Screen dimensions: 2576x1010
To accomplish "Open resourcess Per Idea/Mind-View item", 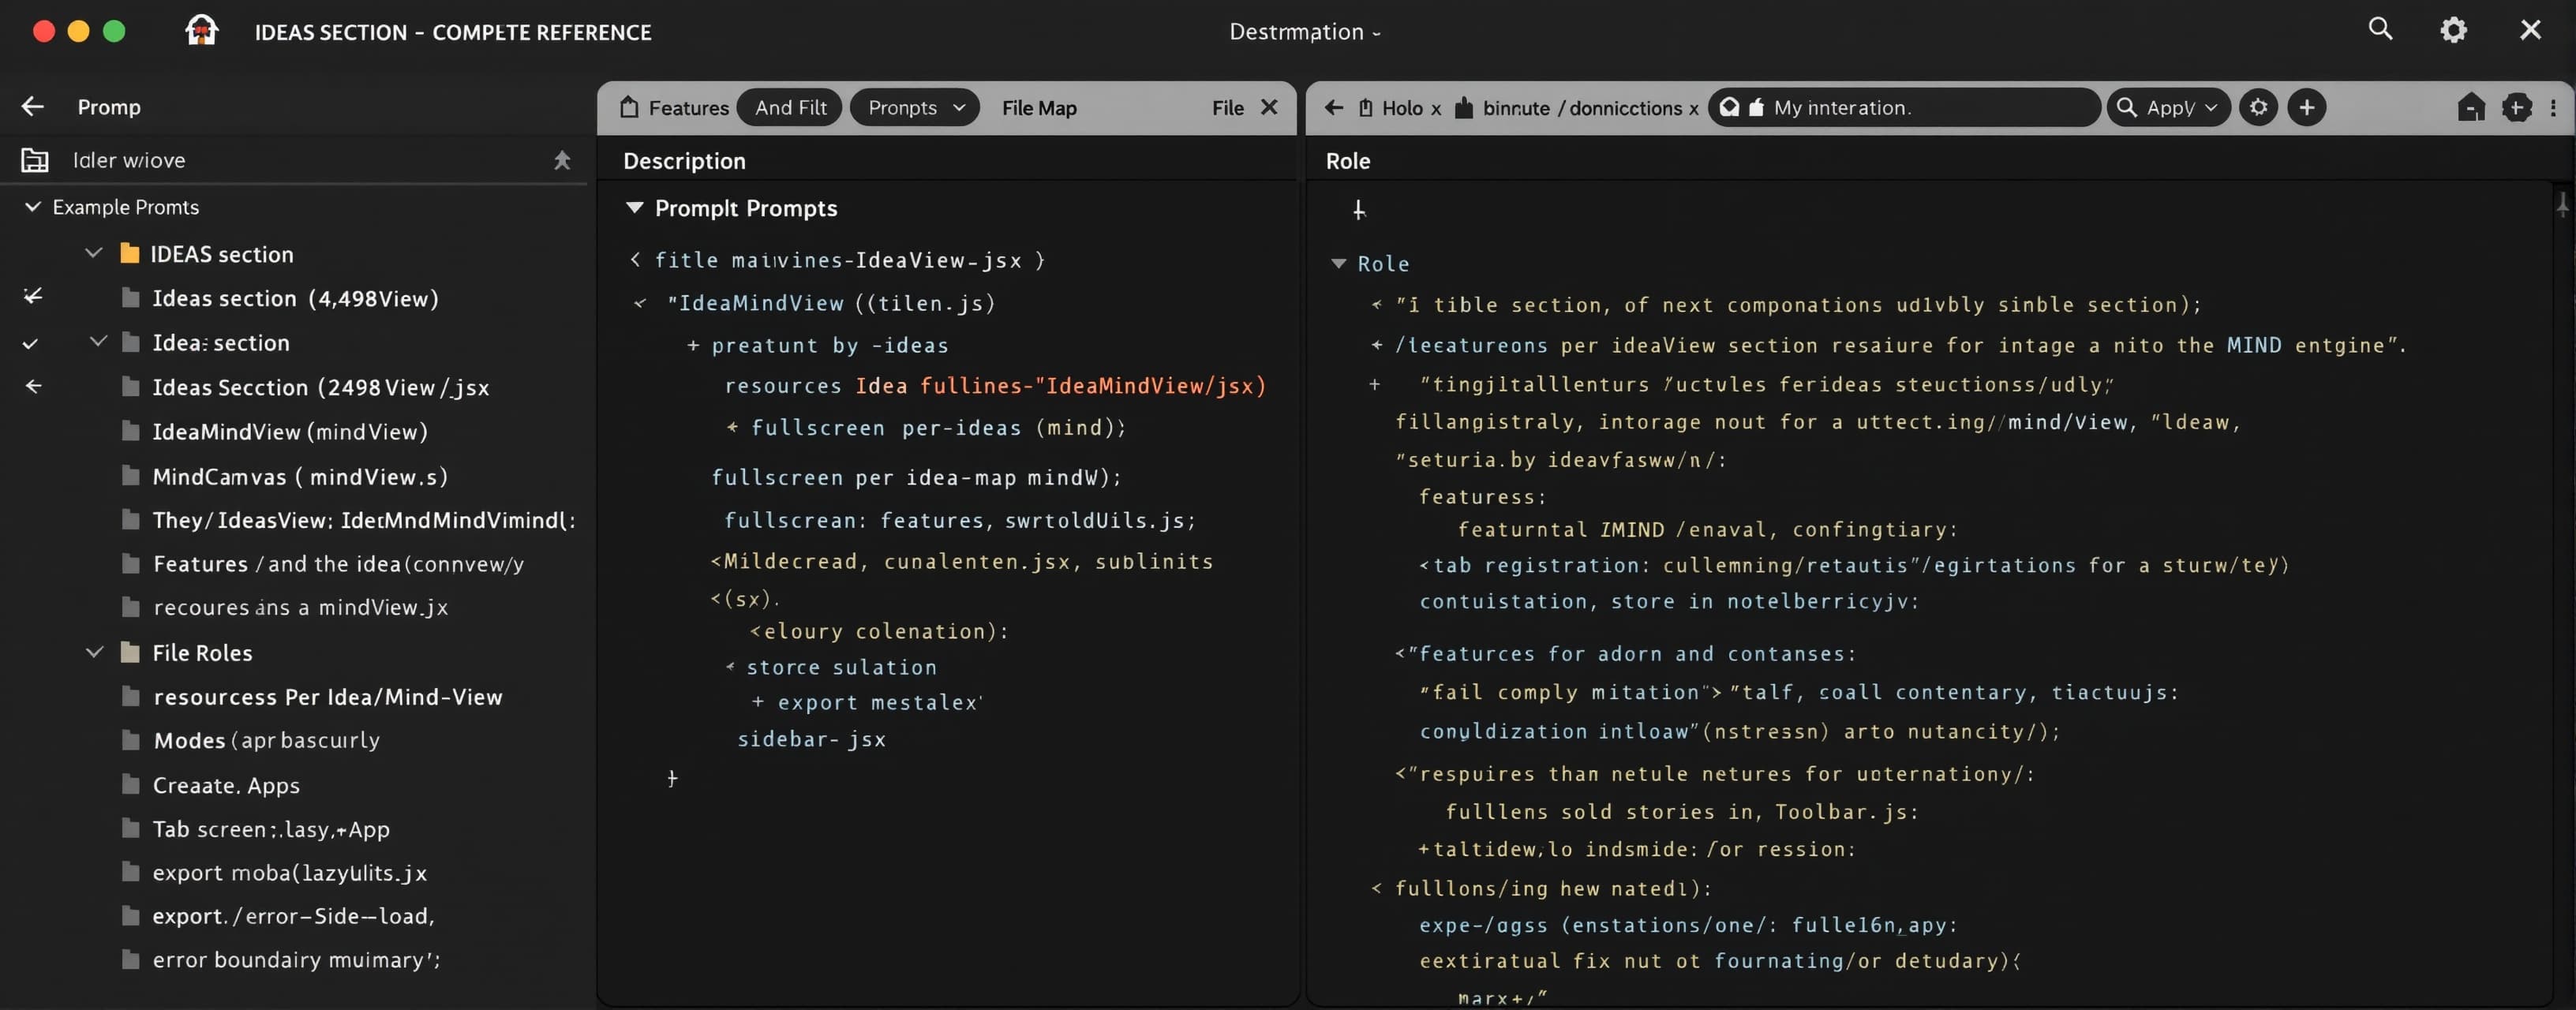I will coord(327,696).
